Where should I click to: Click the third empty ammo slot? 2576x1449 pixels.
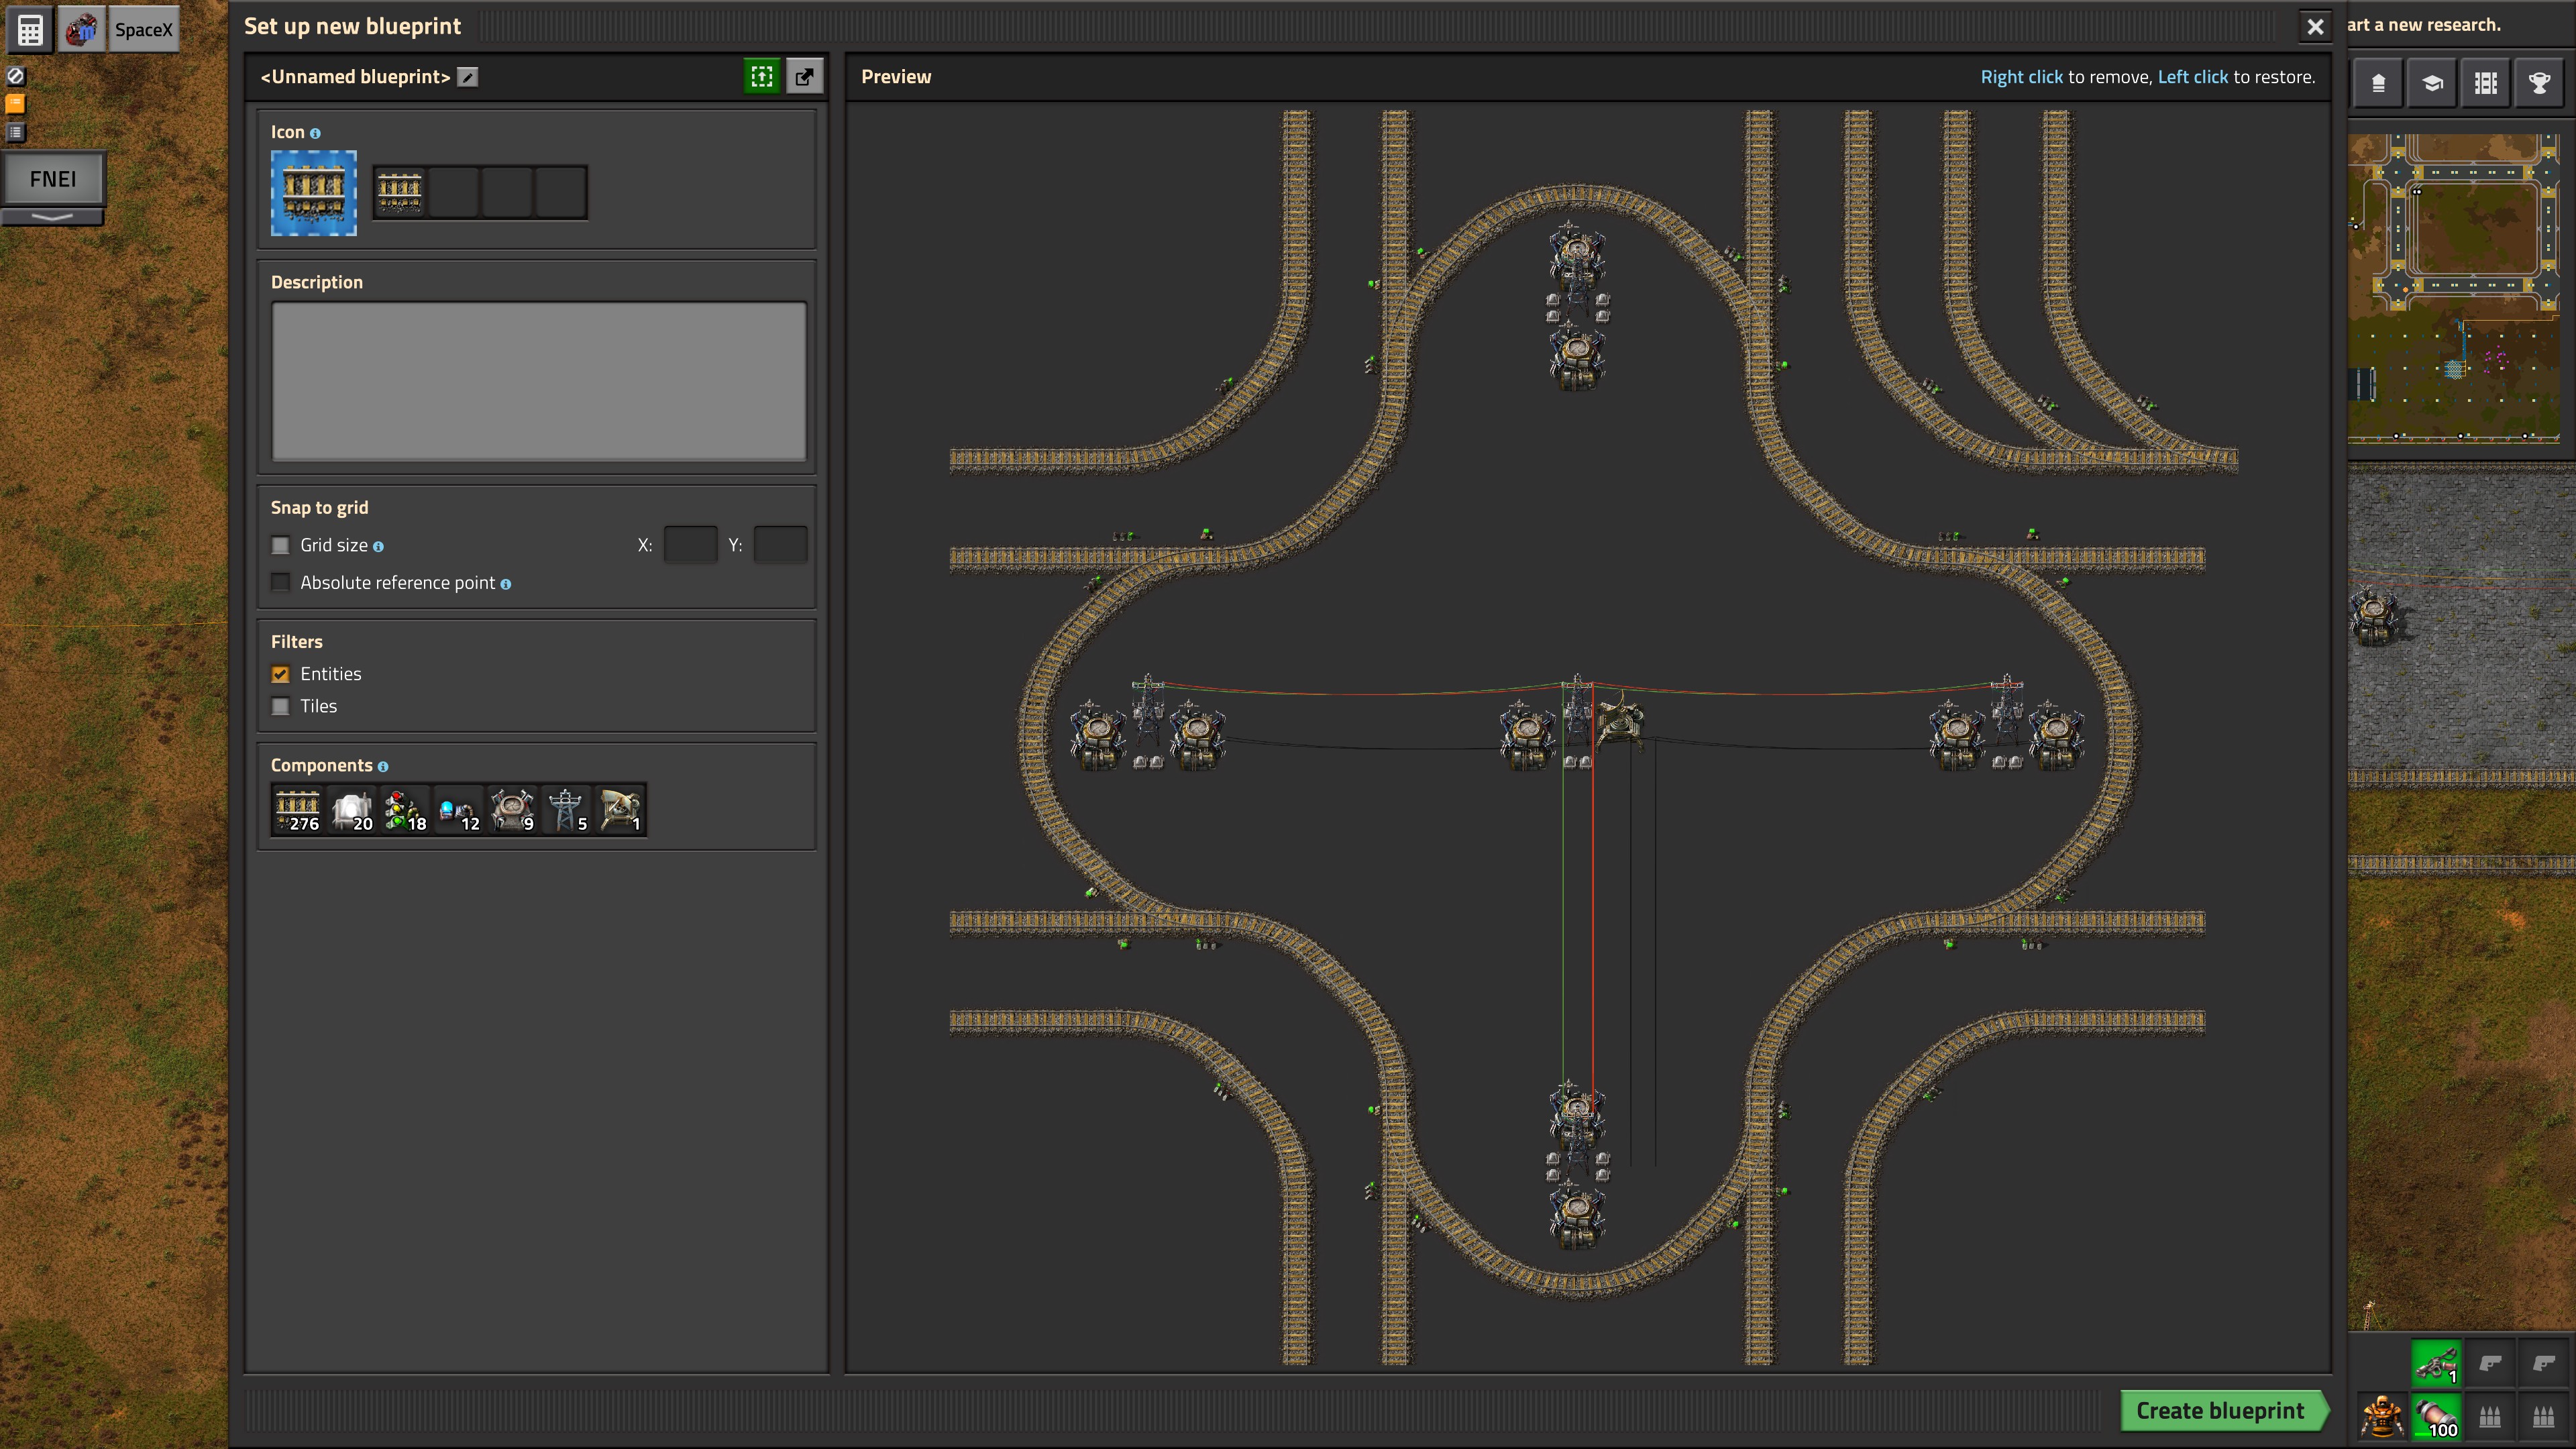click(2543, 1417)
